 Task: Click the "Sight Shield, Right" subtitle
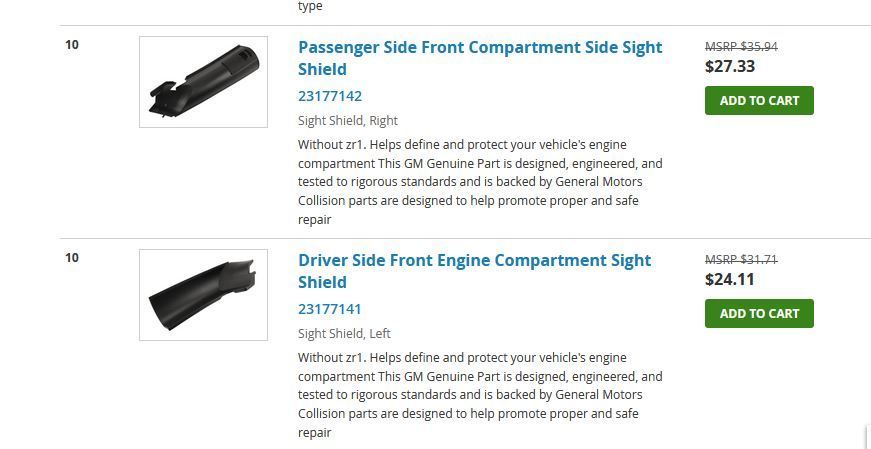tap(348, 121)
